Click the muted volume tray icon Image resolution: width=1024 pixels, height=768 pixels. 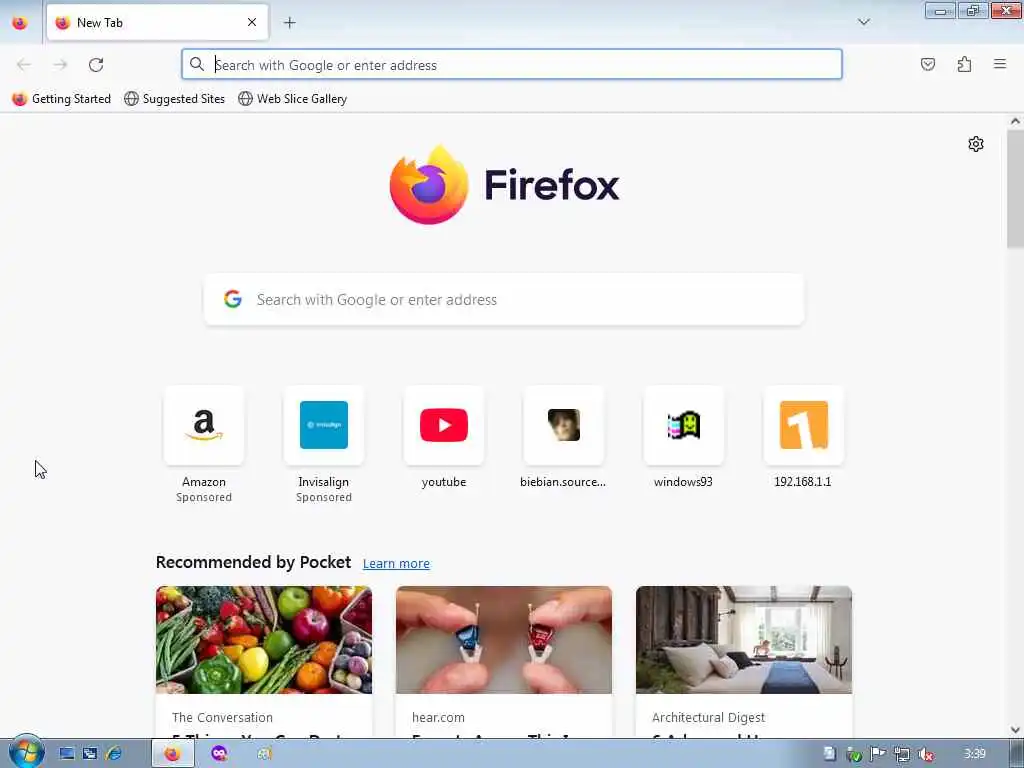pos(925,754)
